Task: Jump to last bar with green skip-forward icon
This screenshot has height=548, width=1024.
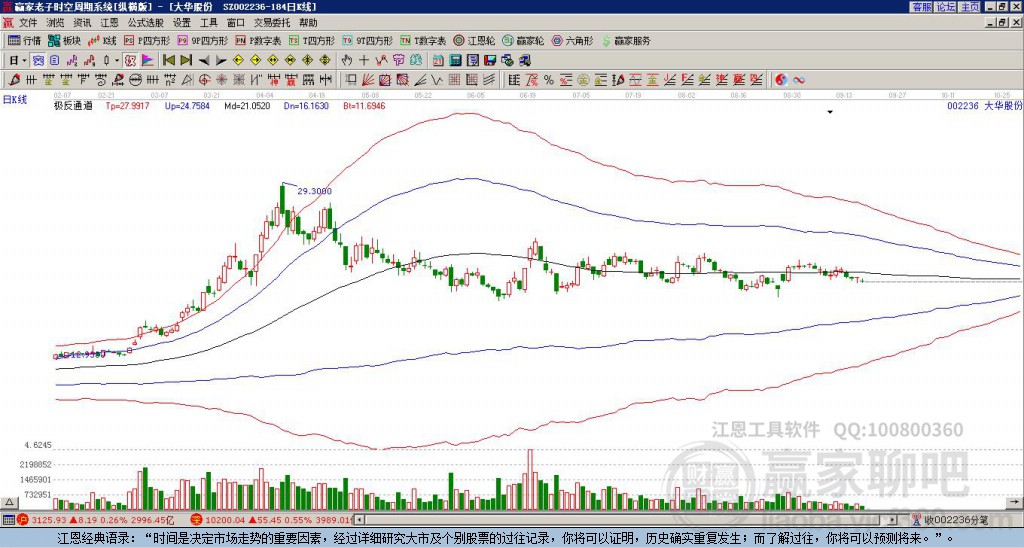Action: tap(186, 61)
